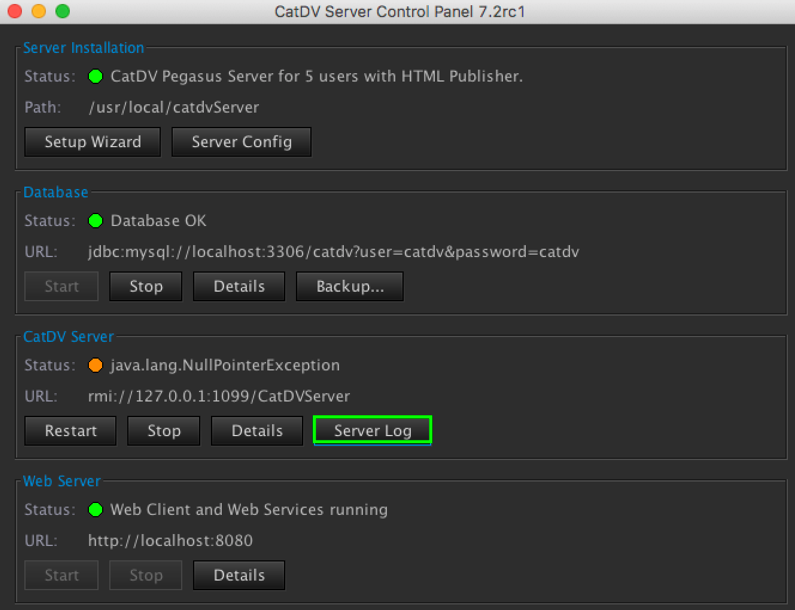795x610 pixels.
Task: Click the green Web Server status indicator
Action: 95,510
